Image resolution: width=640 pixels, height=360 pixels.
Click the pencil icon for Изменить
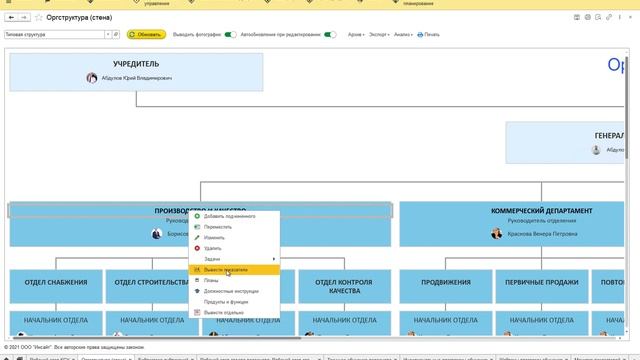(197, 238)
